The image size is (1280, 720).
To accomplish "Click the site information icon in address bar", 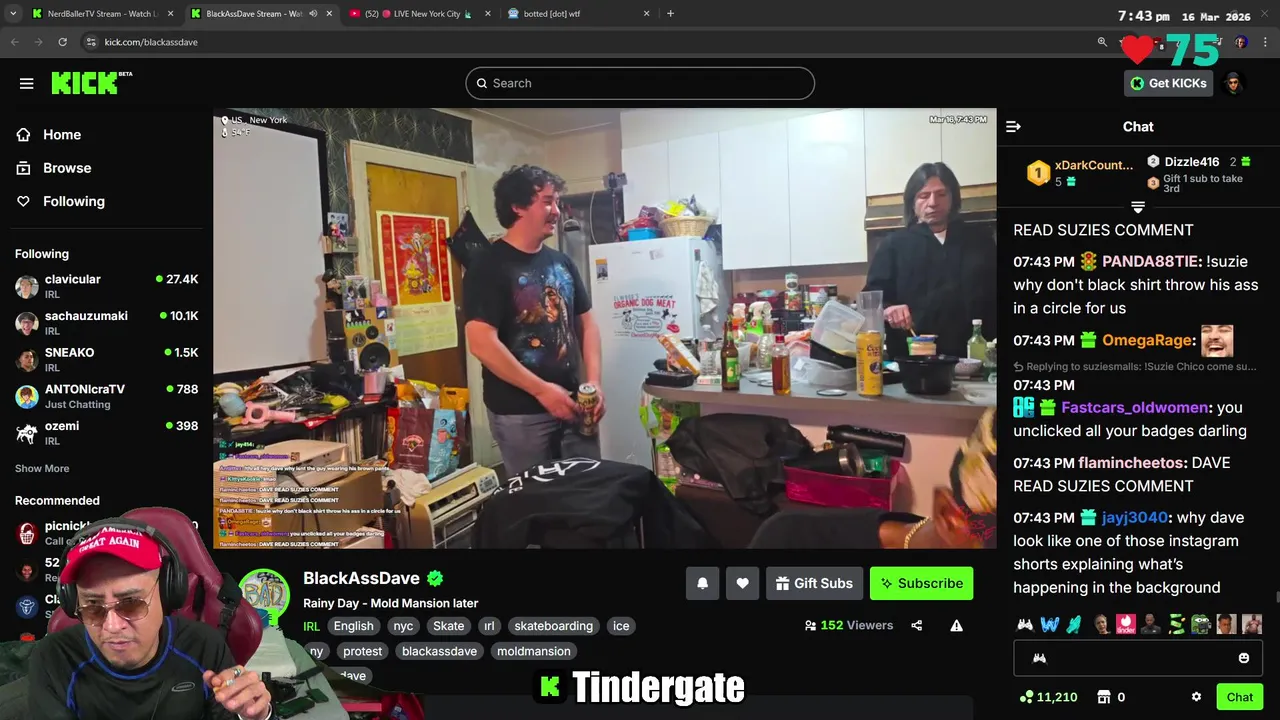I will coord(91,42).
